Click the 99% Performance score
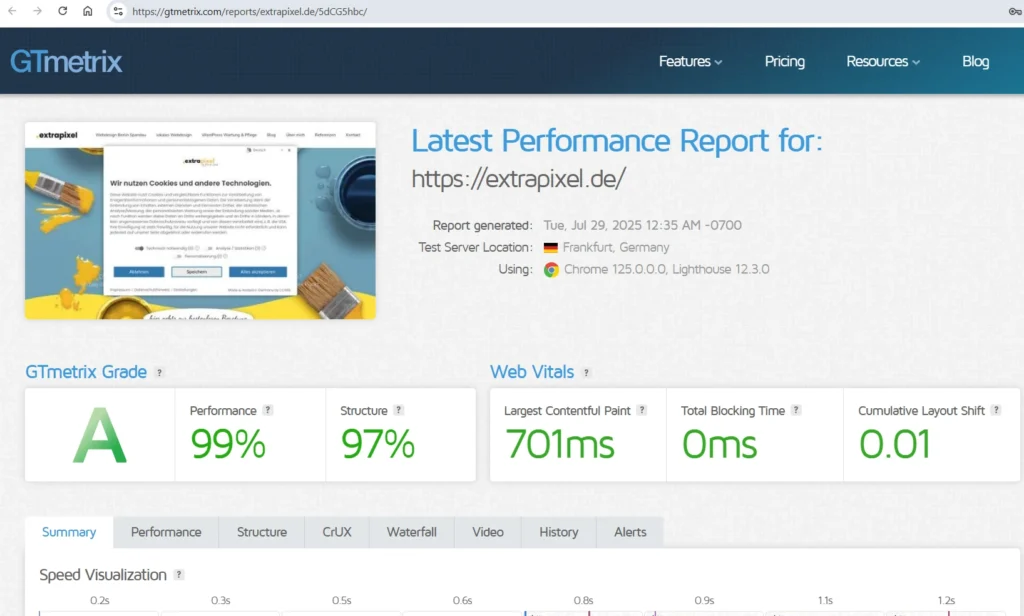 tap(228, 444)
